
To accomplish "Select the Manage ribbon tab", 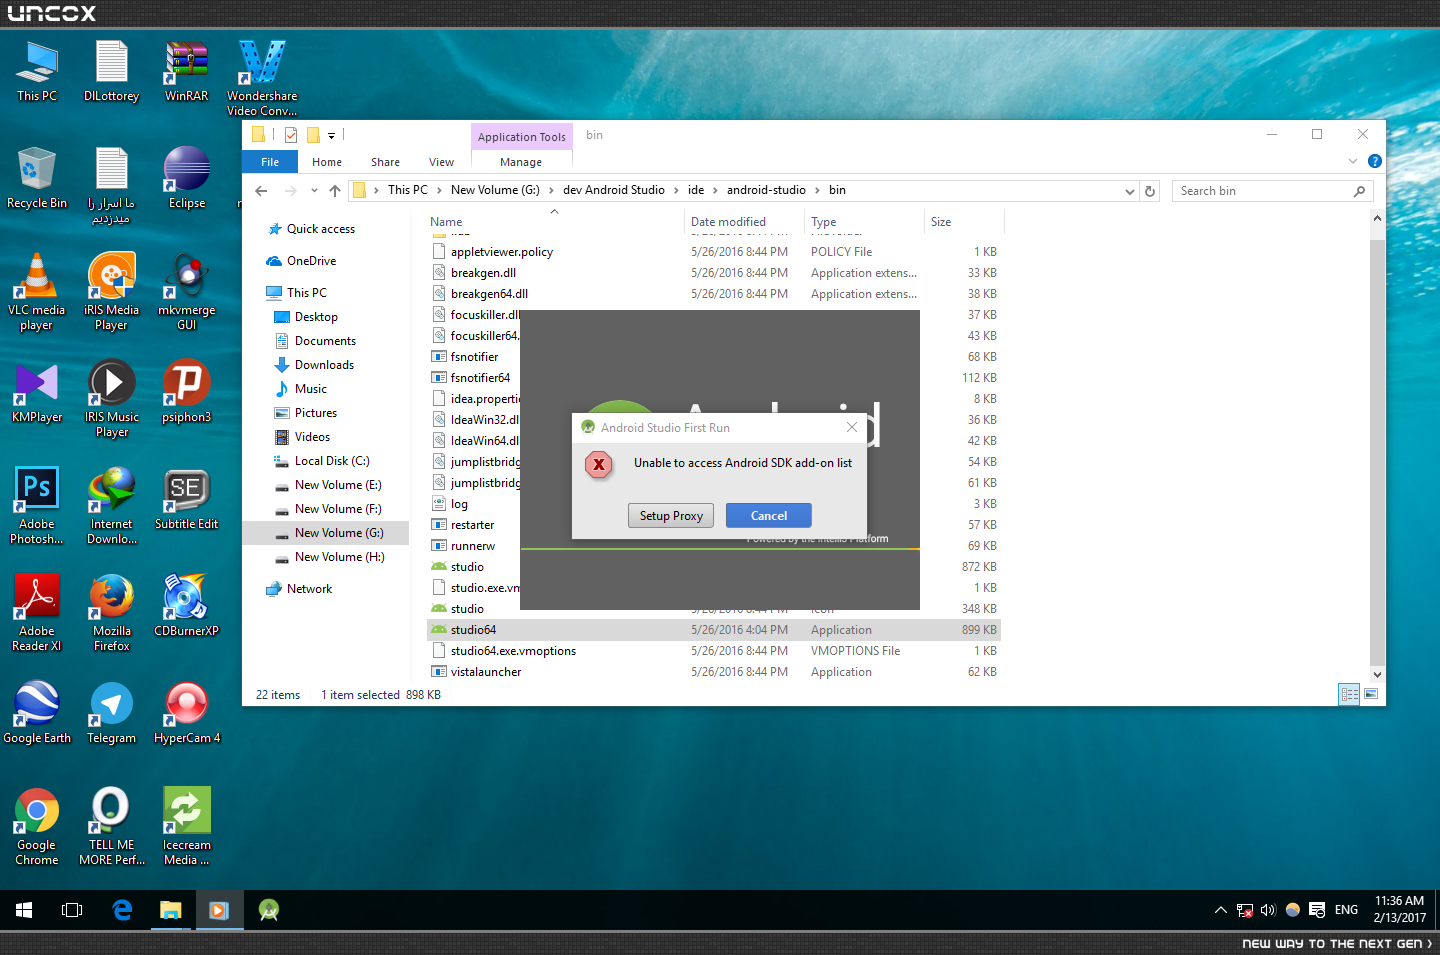I will (x=521, y=162).
